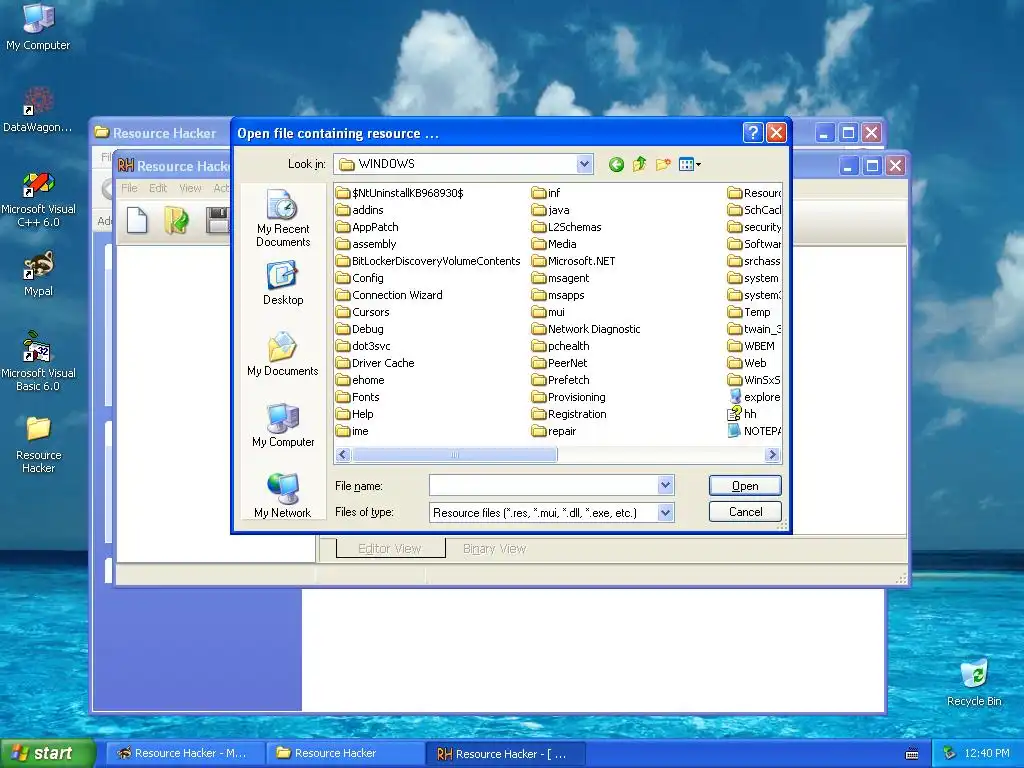The width and height of the screenshot is (1024, 768).
Task: Expand the File name dropdown arrow
Action: click(x=665, y=485)
